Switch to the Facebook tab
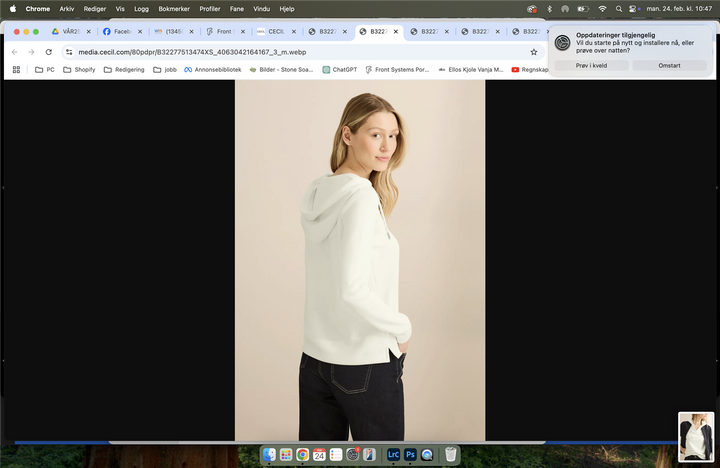Image resolution: width=720 pixels, height=468 pixels. (118, 31)
